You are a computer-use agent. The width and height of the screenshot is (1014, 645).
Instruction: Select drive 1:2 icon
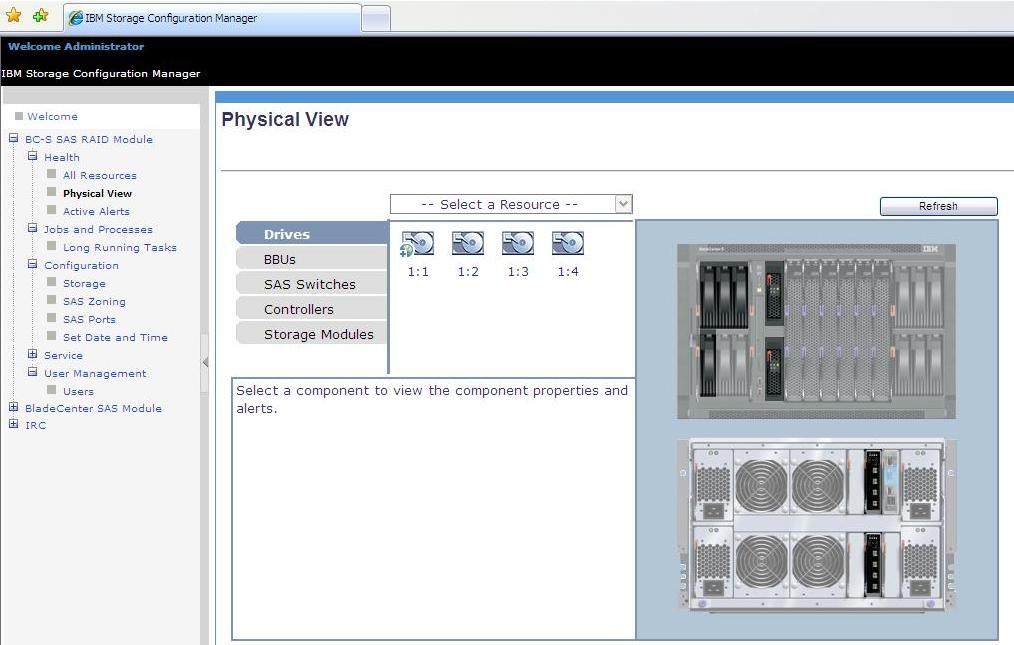[468, 243]
